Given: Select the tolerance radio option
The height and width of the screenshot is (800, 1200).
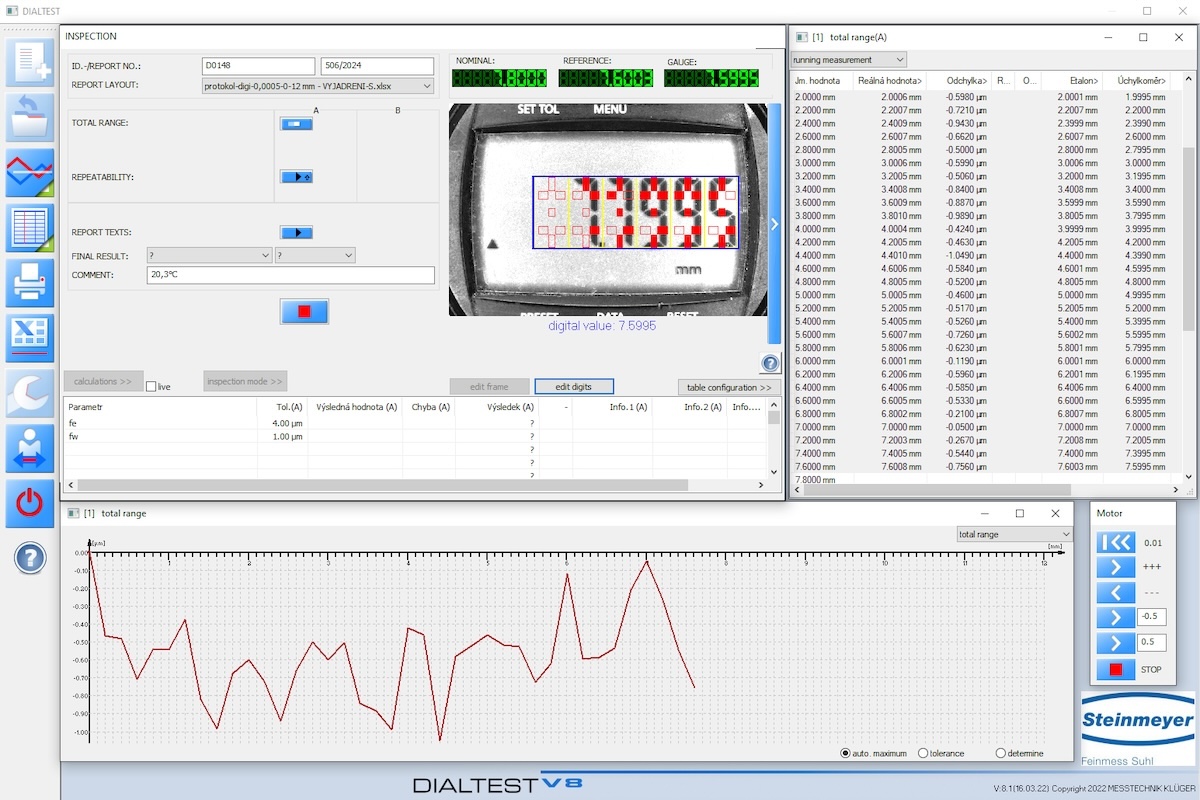Looking at the screenshot, I should [x=923, y=753].
